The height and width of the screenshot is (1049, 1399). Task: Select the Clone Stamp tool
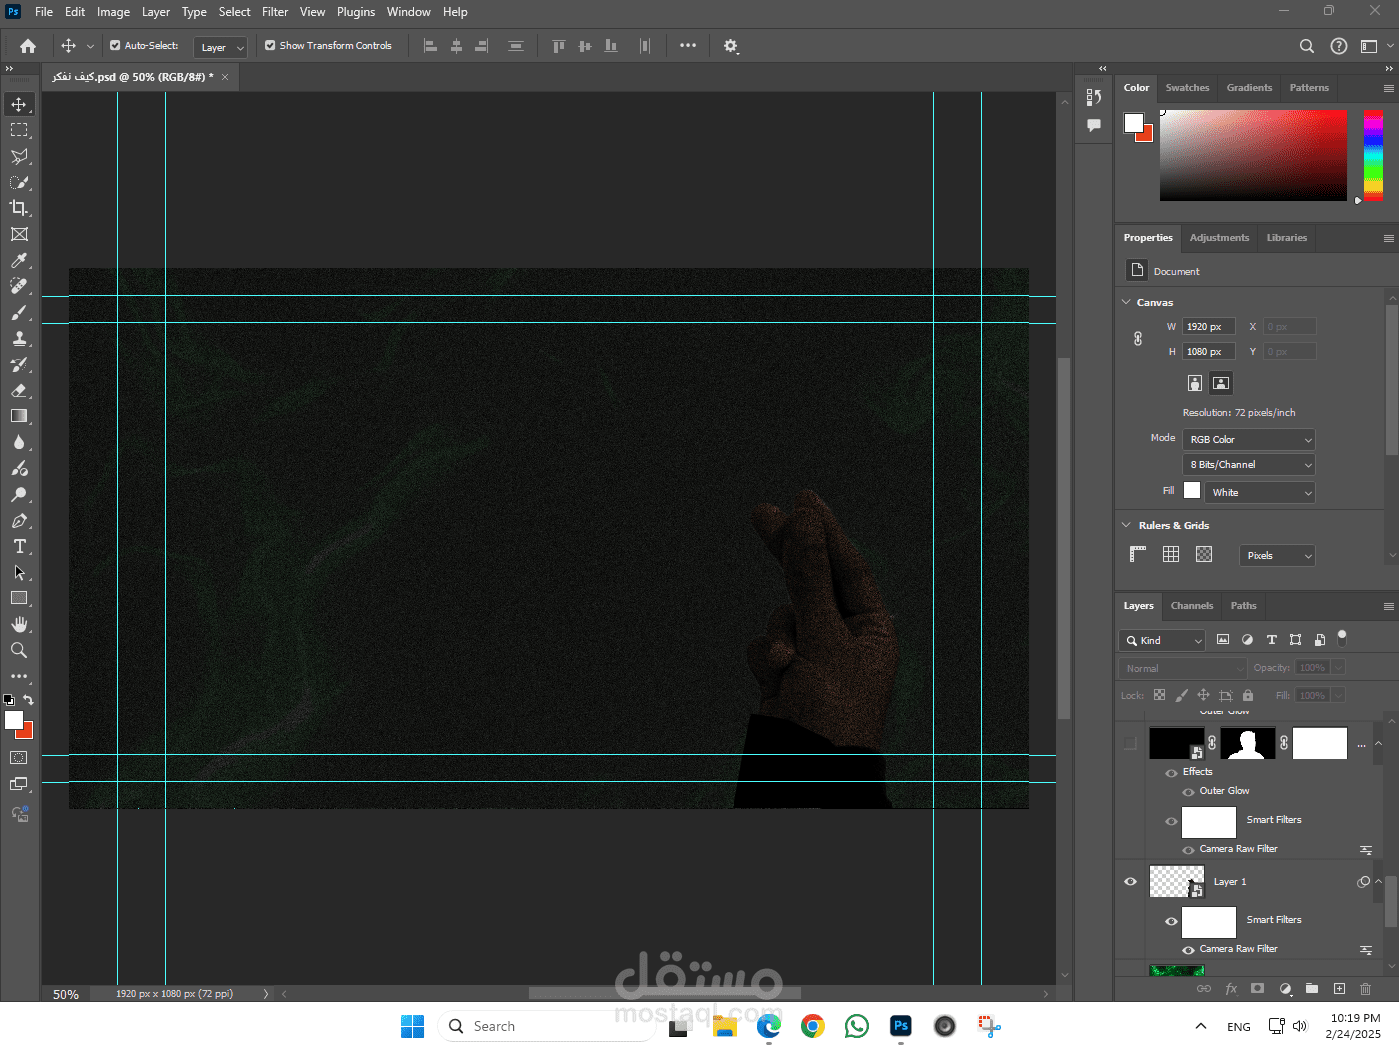pos(19,338)
